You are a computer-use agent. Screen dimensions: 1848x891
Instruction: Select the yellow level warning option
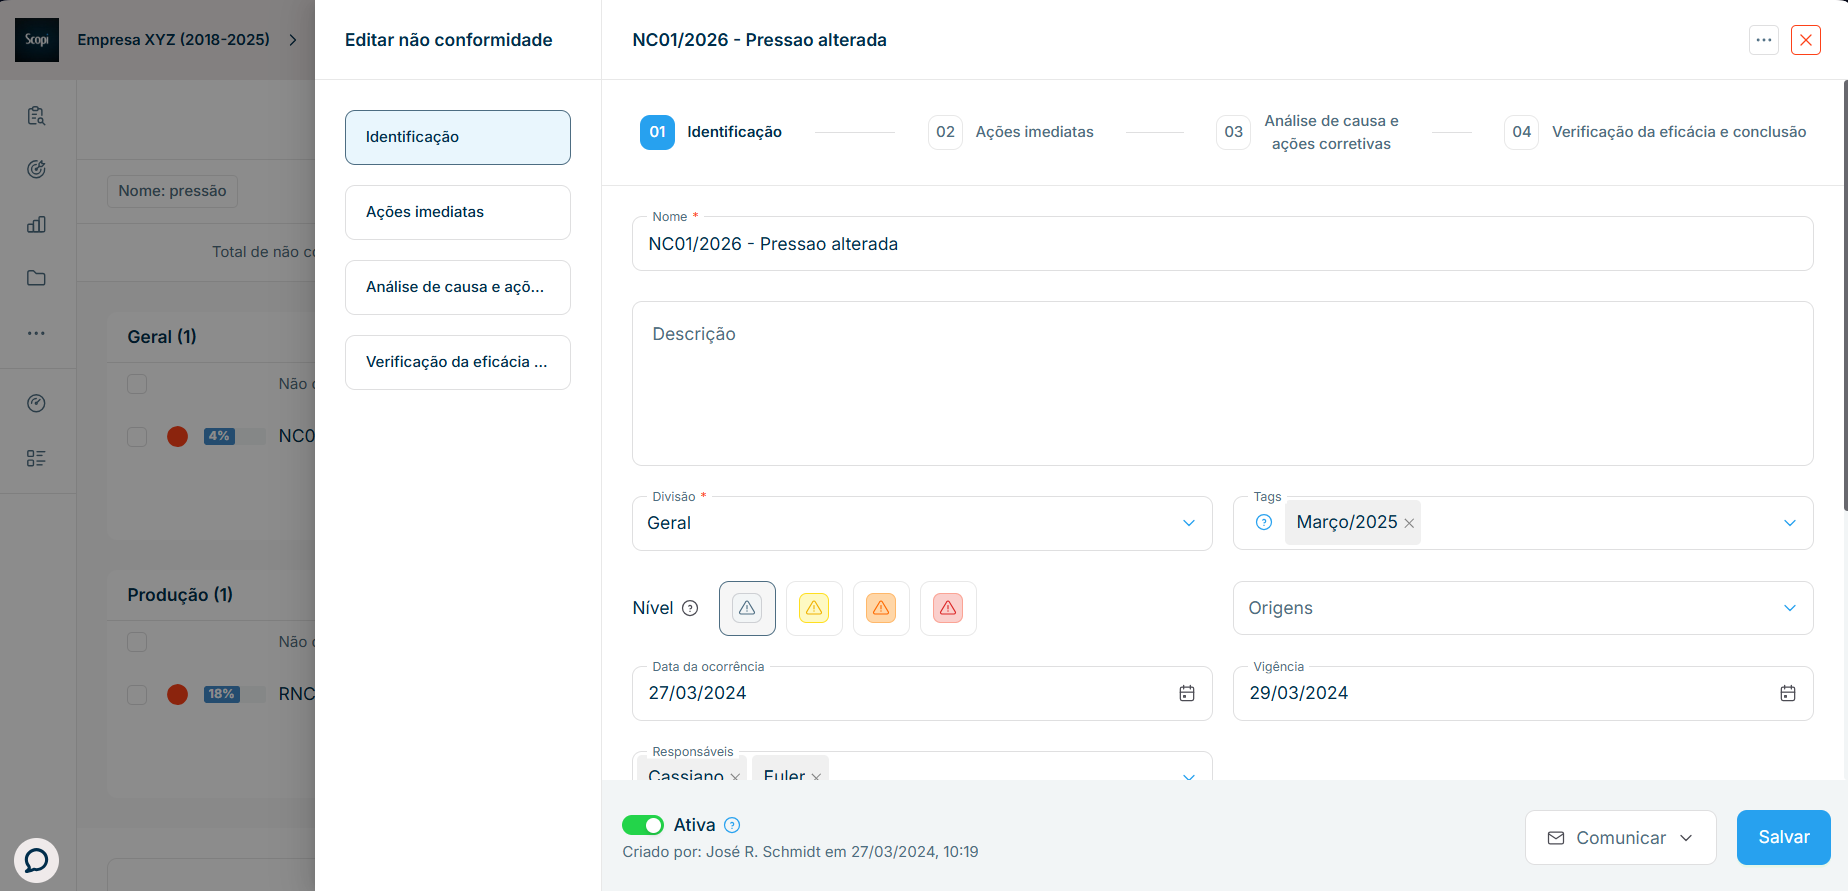(814, 608)
